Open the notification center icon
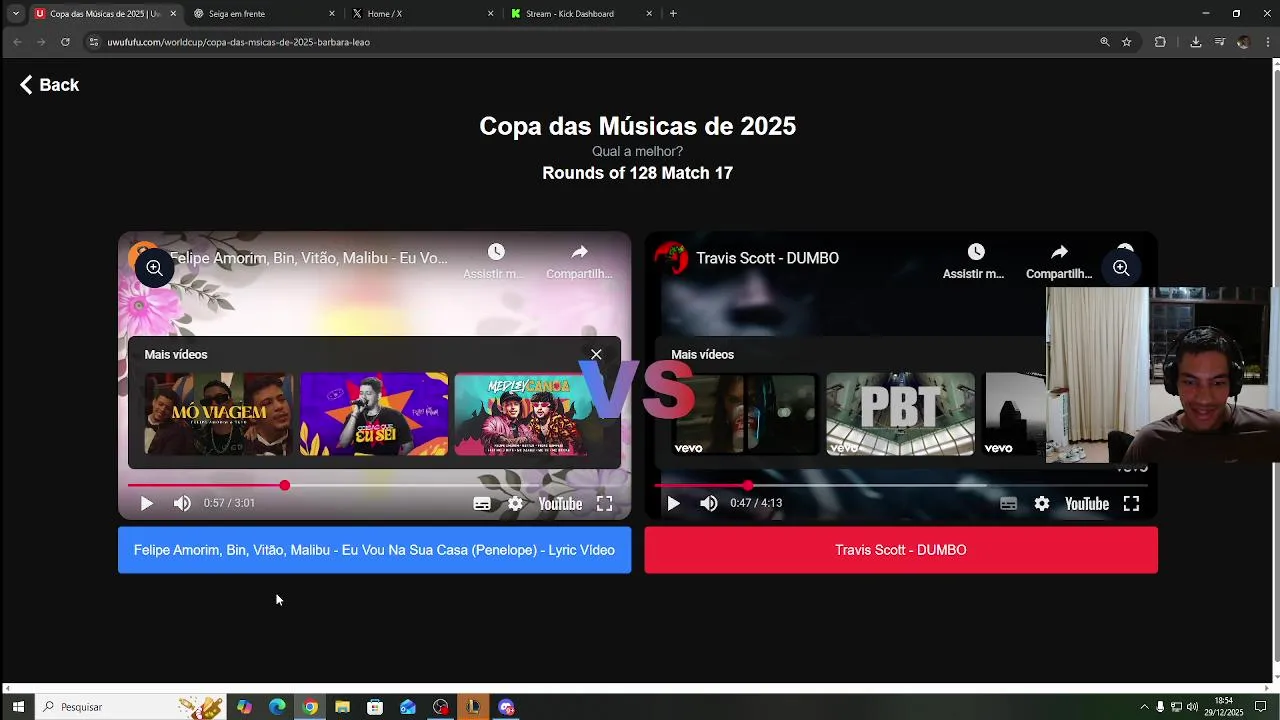Image resolution: width=1280 pixels, height=720 pixels. (x=1260, y=707)
